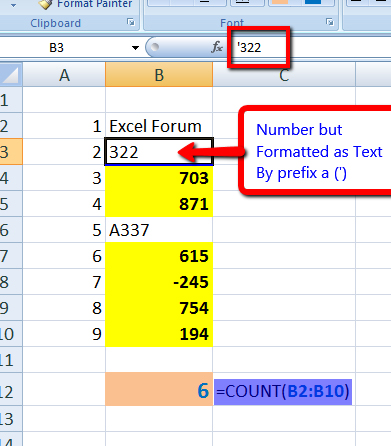Screen dimensions: 391x446
Task: Select the cell containing A337
Action: click(x=159, y=230)
